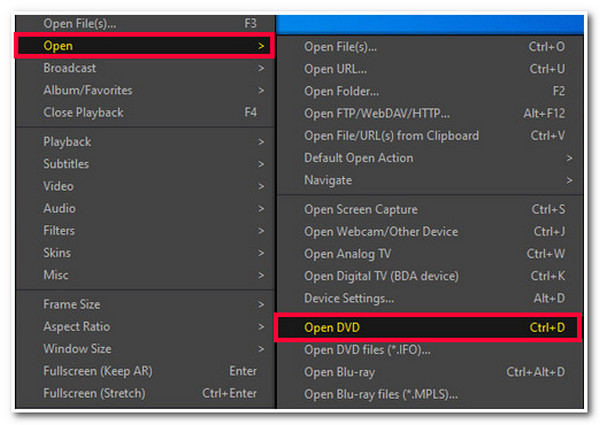Open the Misc submenu
The width and height of the screenshot is (600, 425).
(145, 275)
